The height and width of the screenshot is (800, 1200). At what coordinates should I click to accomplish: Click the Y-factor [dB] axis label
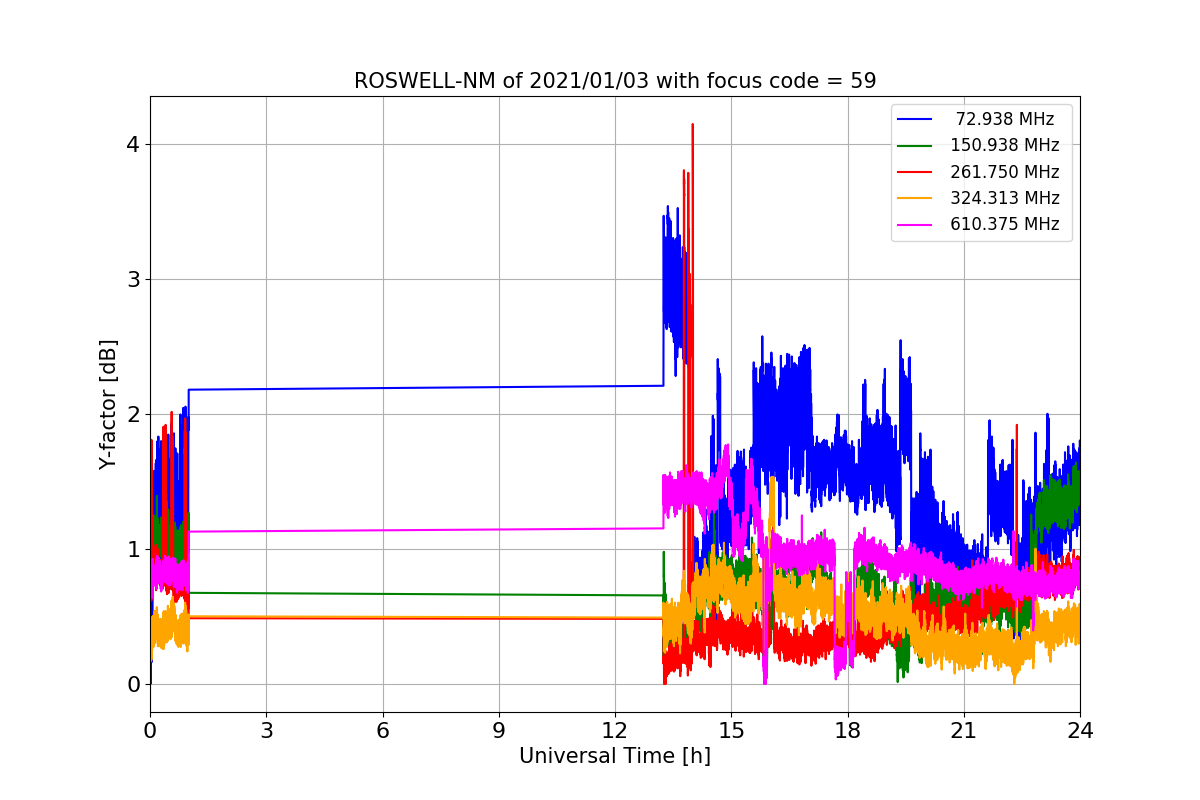point(108,404)
